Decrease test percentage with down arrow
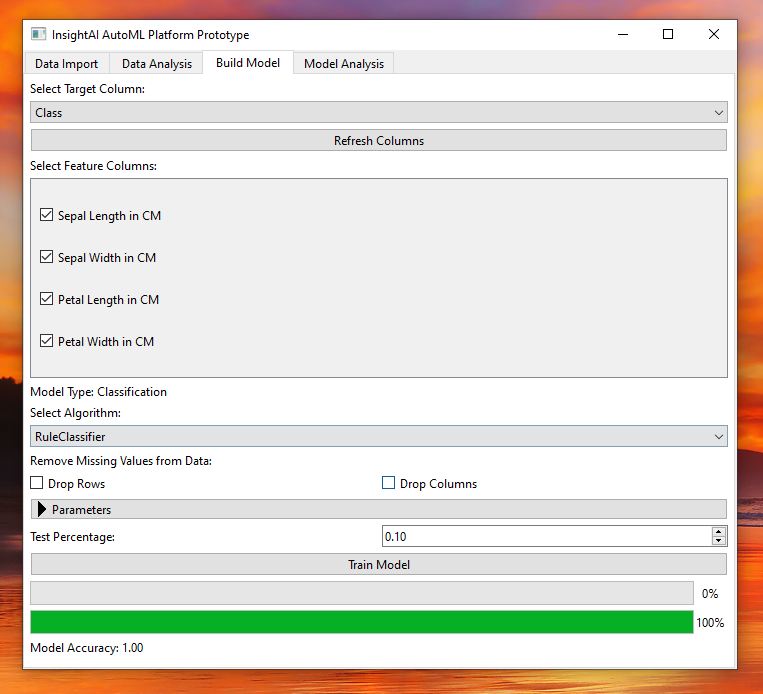Viewport: 763px width, 694px height. (x=719, y=541)
